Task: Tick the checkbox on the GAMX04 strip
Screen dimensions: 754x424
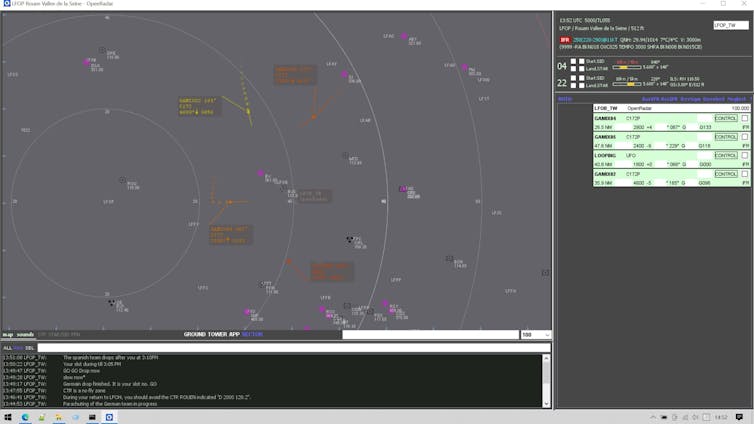Action: pyautogui.click(x=744, y=118)
